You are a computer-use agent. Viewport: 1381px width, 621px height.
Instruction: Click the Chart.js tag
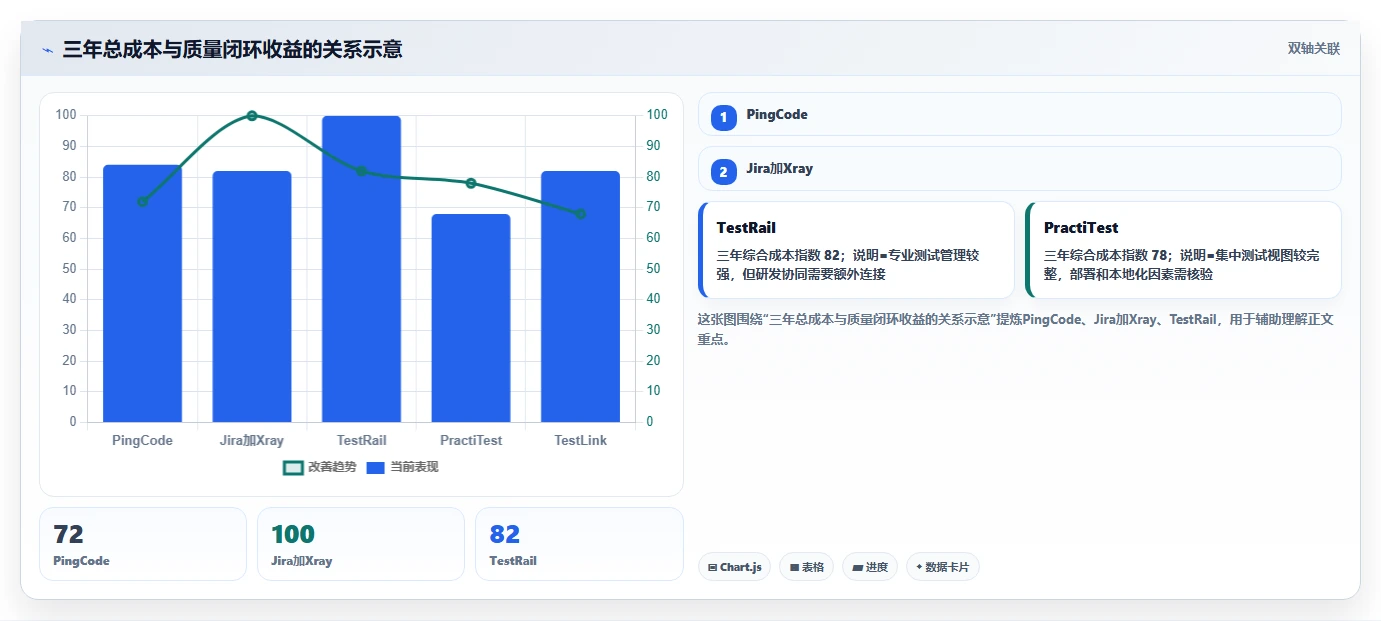(734, 567)
